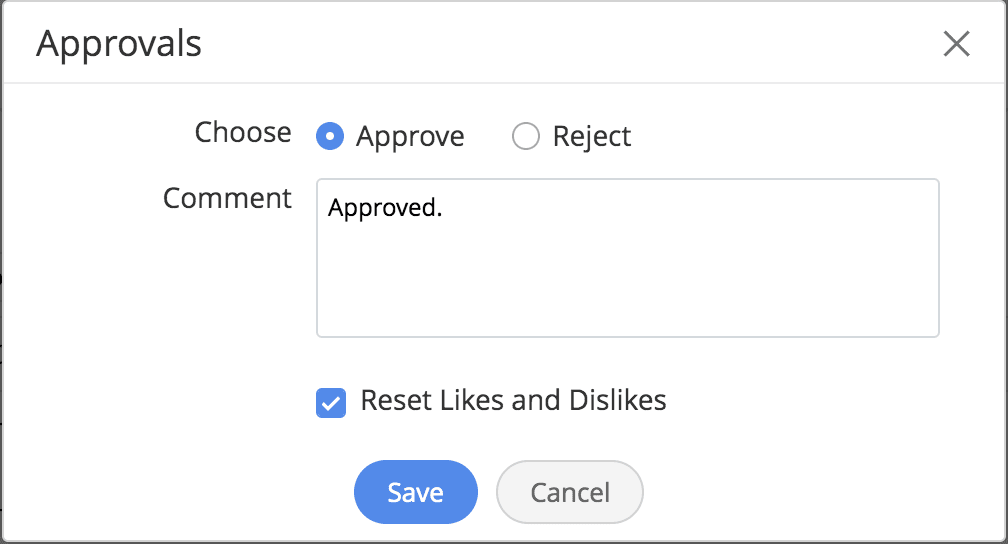1008x544 pixels.
Task: Select the Approve radio button
Action: [x=330, y=136]
